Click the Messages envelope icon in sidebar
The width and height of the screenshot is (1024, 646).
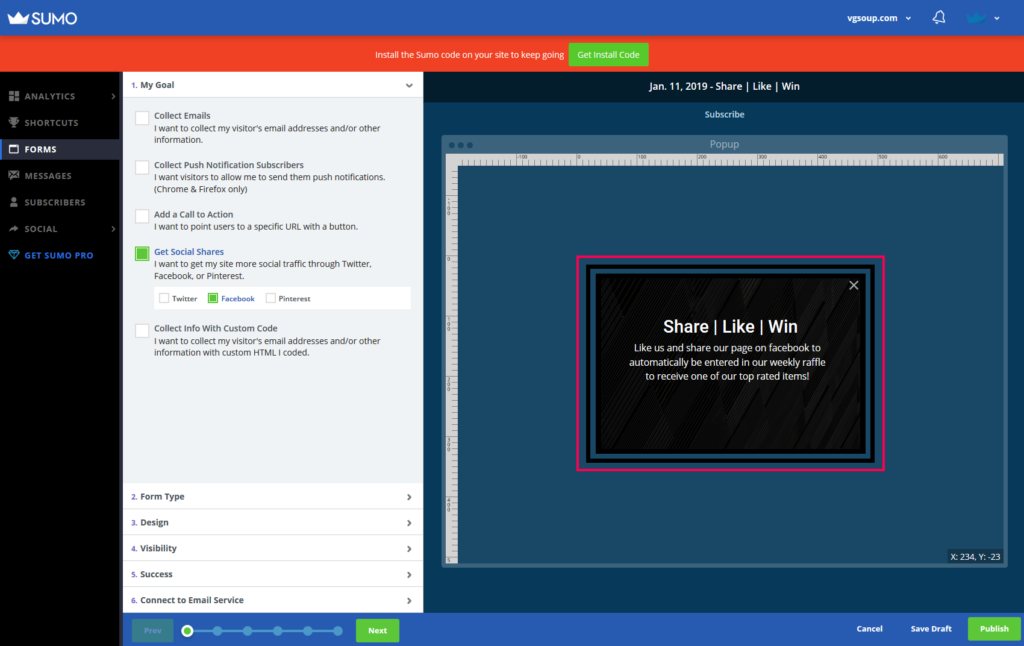pos(14,176)
